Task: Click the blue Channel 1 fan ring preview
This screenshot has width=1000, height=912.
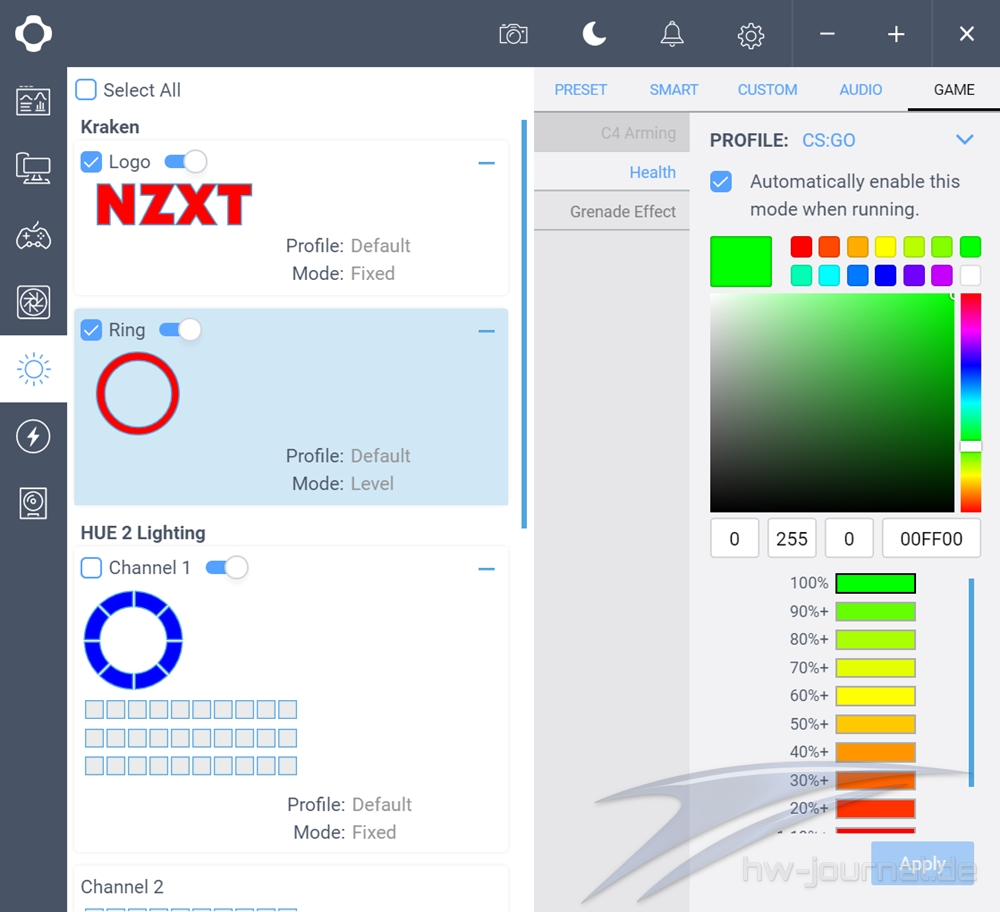Action: (133, 640)
